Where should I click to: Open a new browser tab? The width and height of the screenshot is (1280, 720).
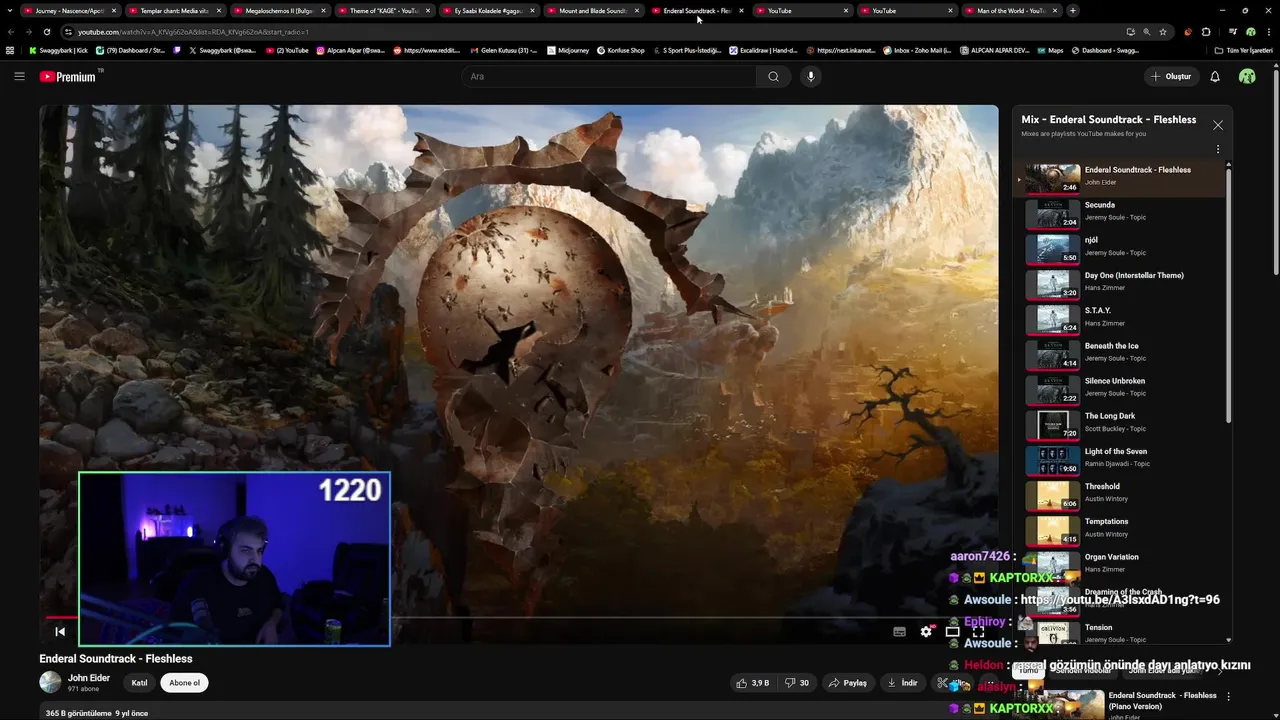[1073, 10]
